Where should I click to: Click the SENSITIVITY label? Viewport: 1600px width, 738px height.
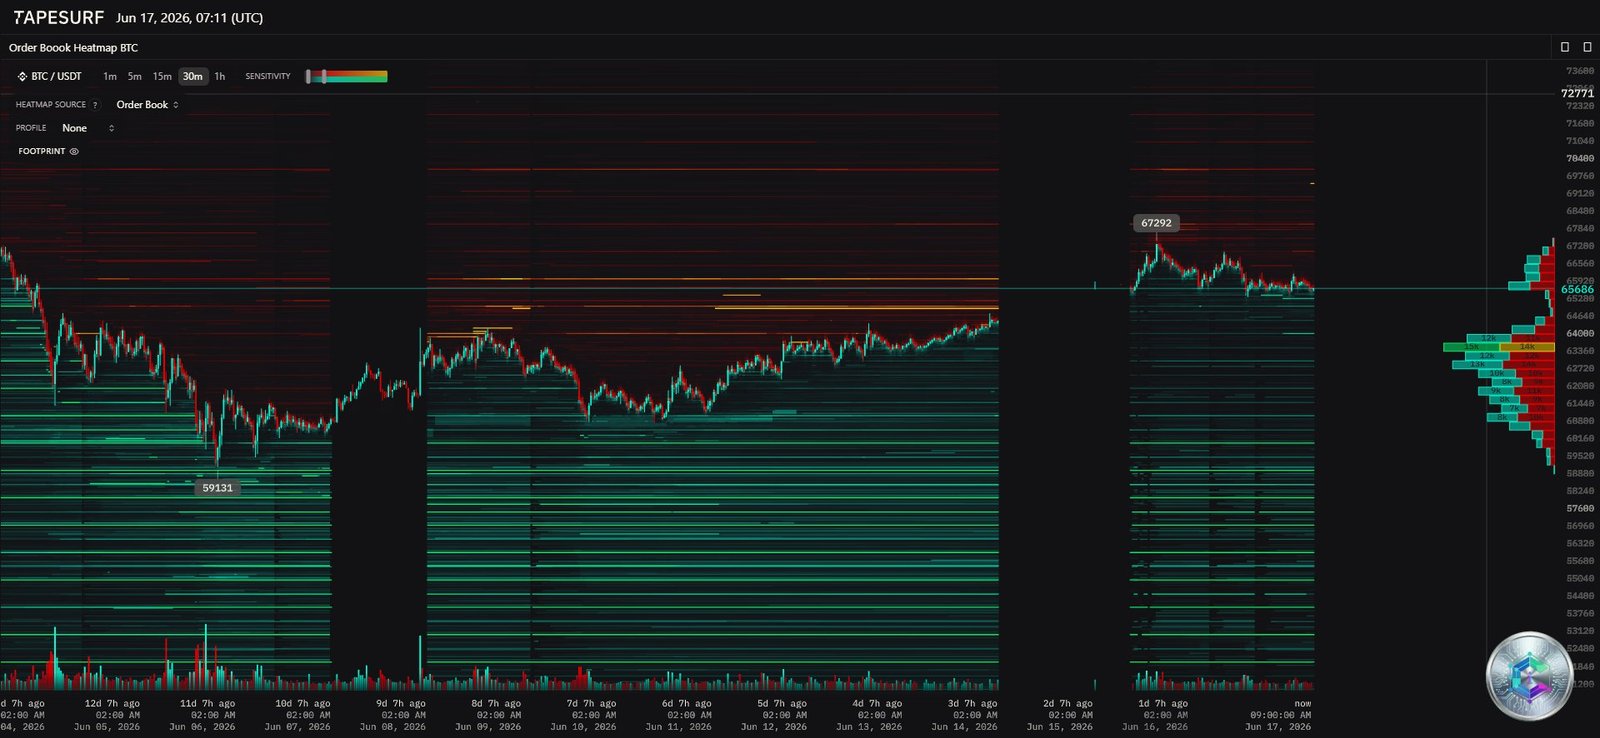[x=268, y=76]
